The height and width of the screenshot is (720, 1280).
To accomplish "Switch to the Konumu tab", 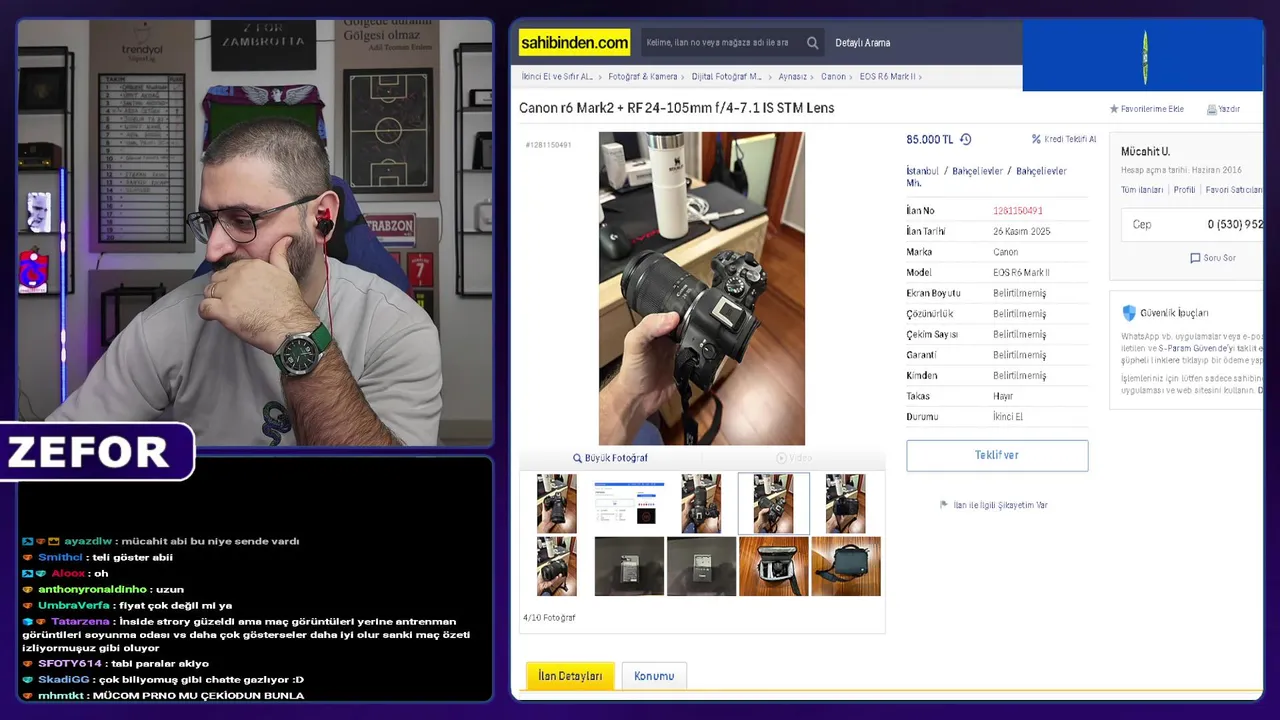I will pyautogui.click(x=654, y=676).
